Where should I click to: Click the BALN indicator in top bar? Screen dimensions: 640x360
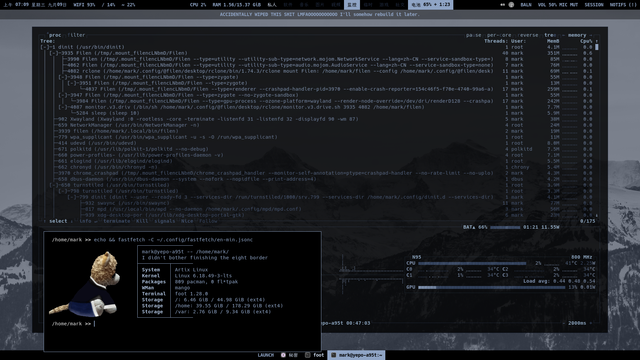(526, 5)
